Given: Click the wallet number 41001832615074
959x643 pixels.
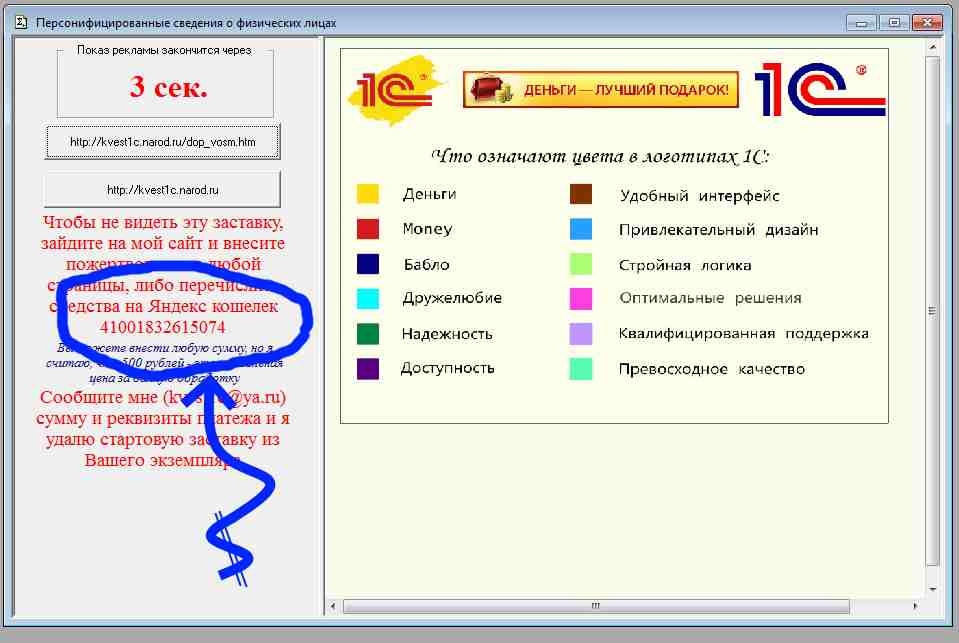Looking at the screenshot, I should [163, 327].
